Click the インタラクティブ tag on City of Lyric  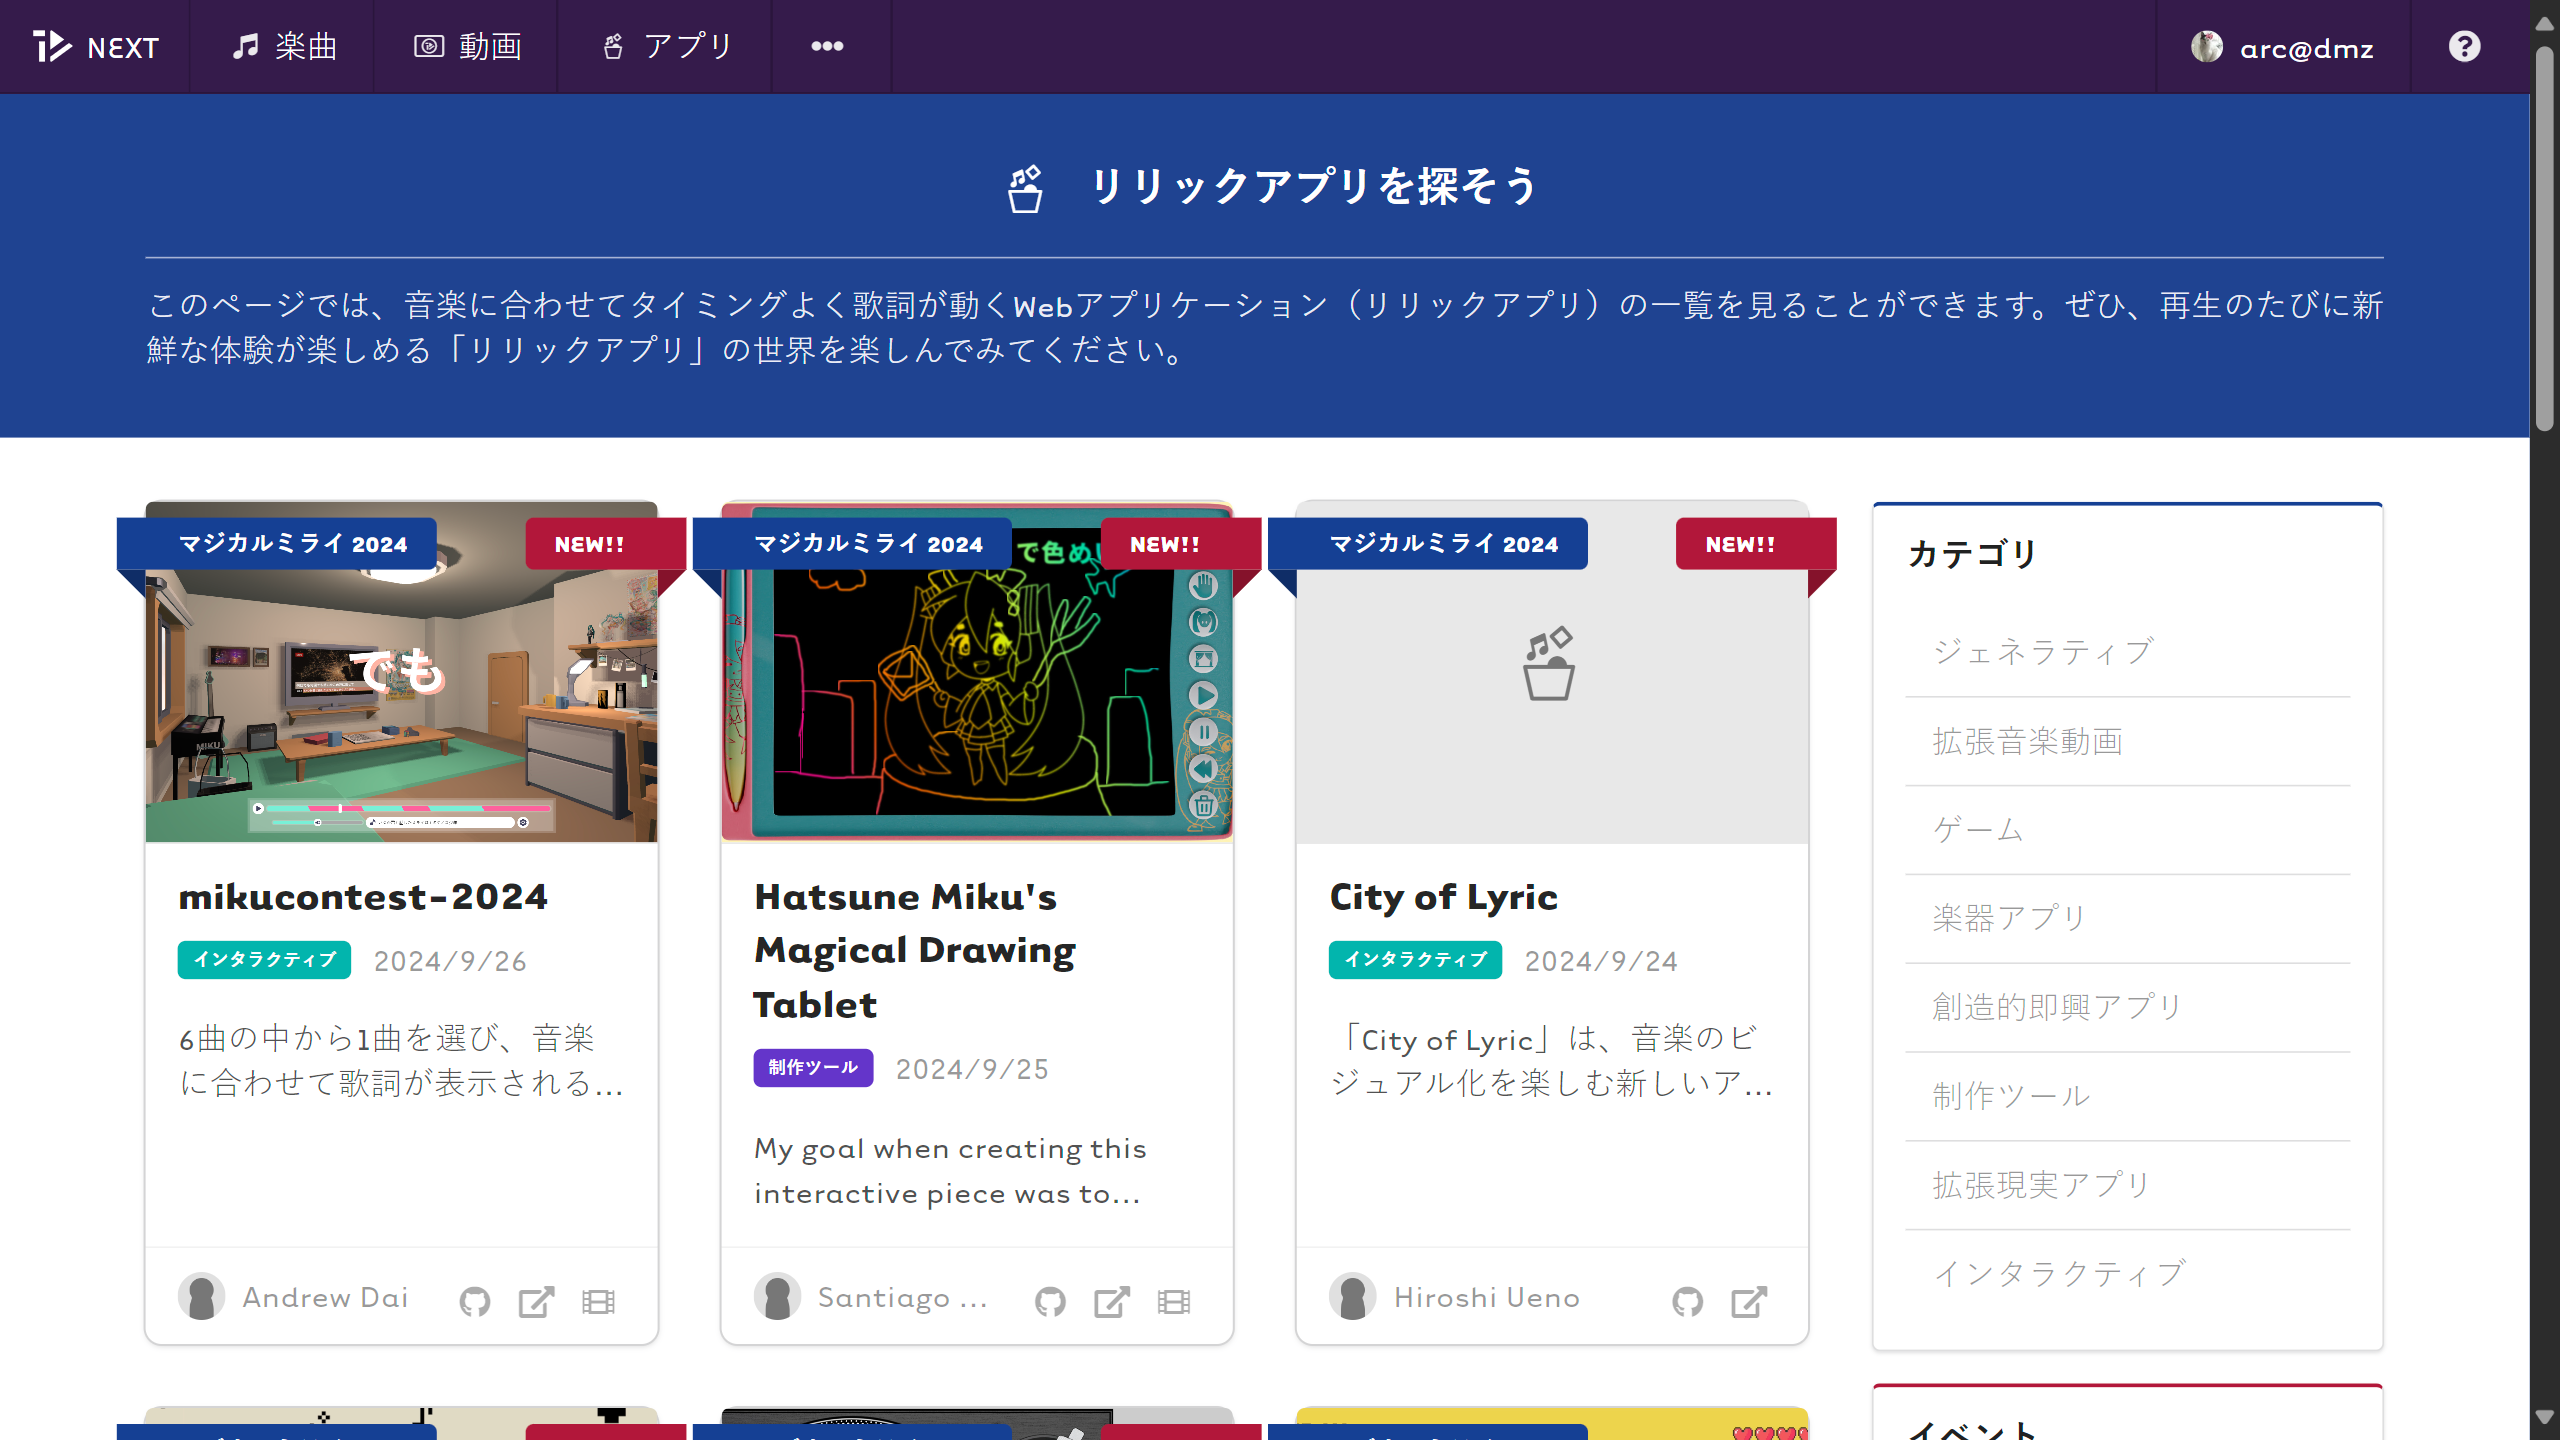(x=1415, y=960)
